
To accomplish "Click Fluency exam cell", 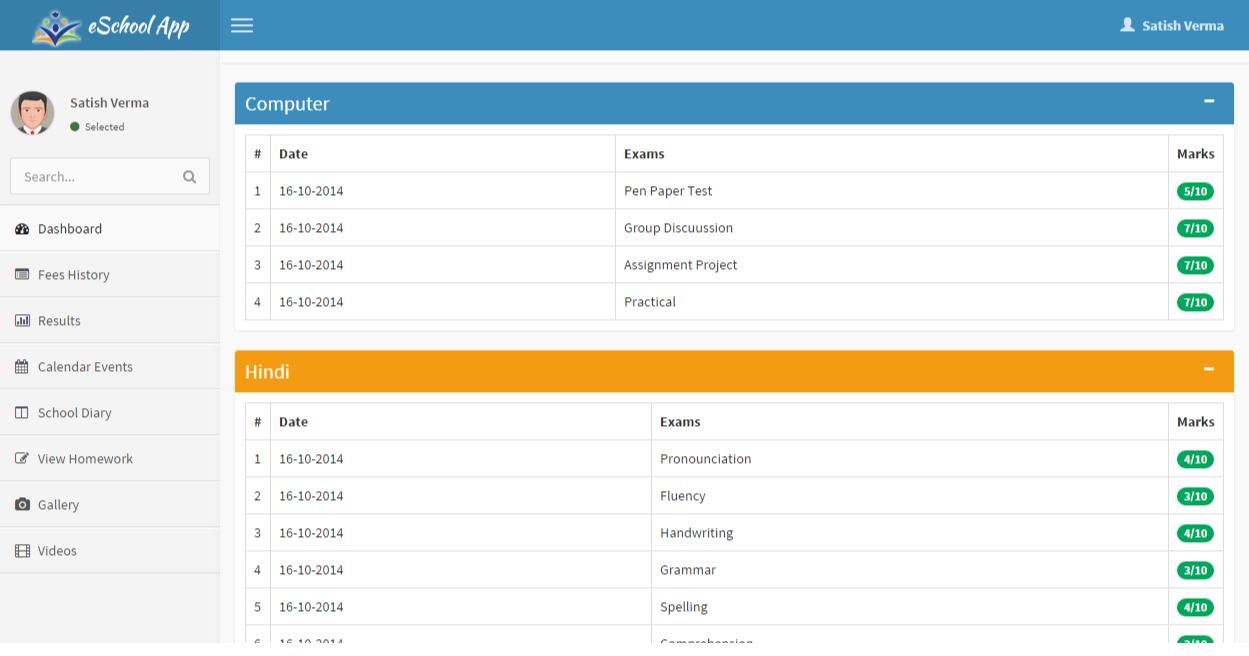I will (909, 496).
